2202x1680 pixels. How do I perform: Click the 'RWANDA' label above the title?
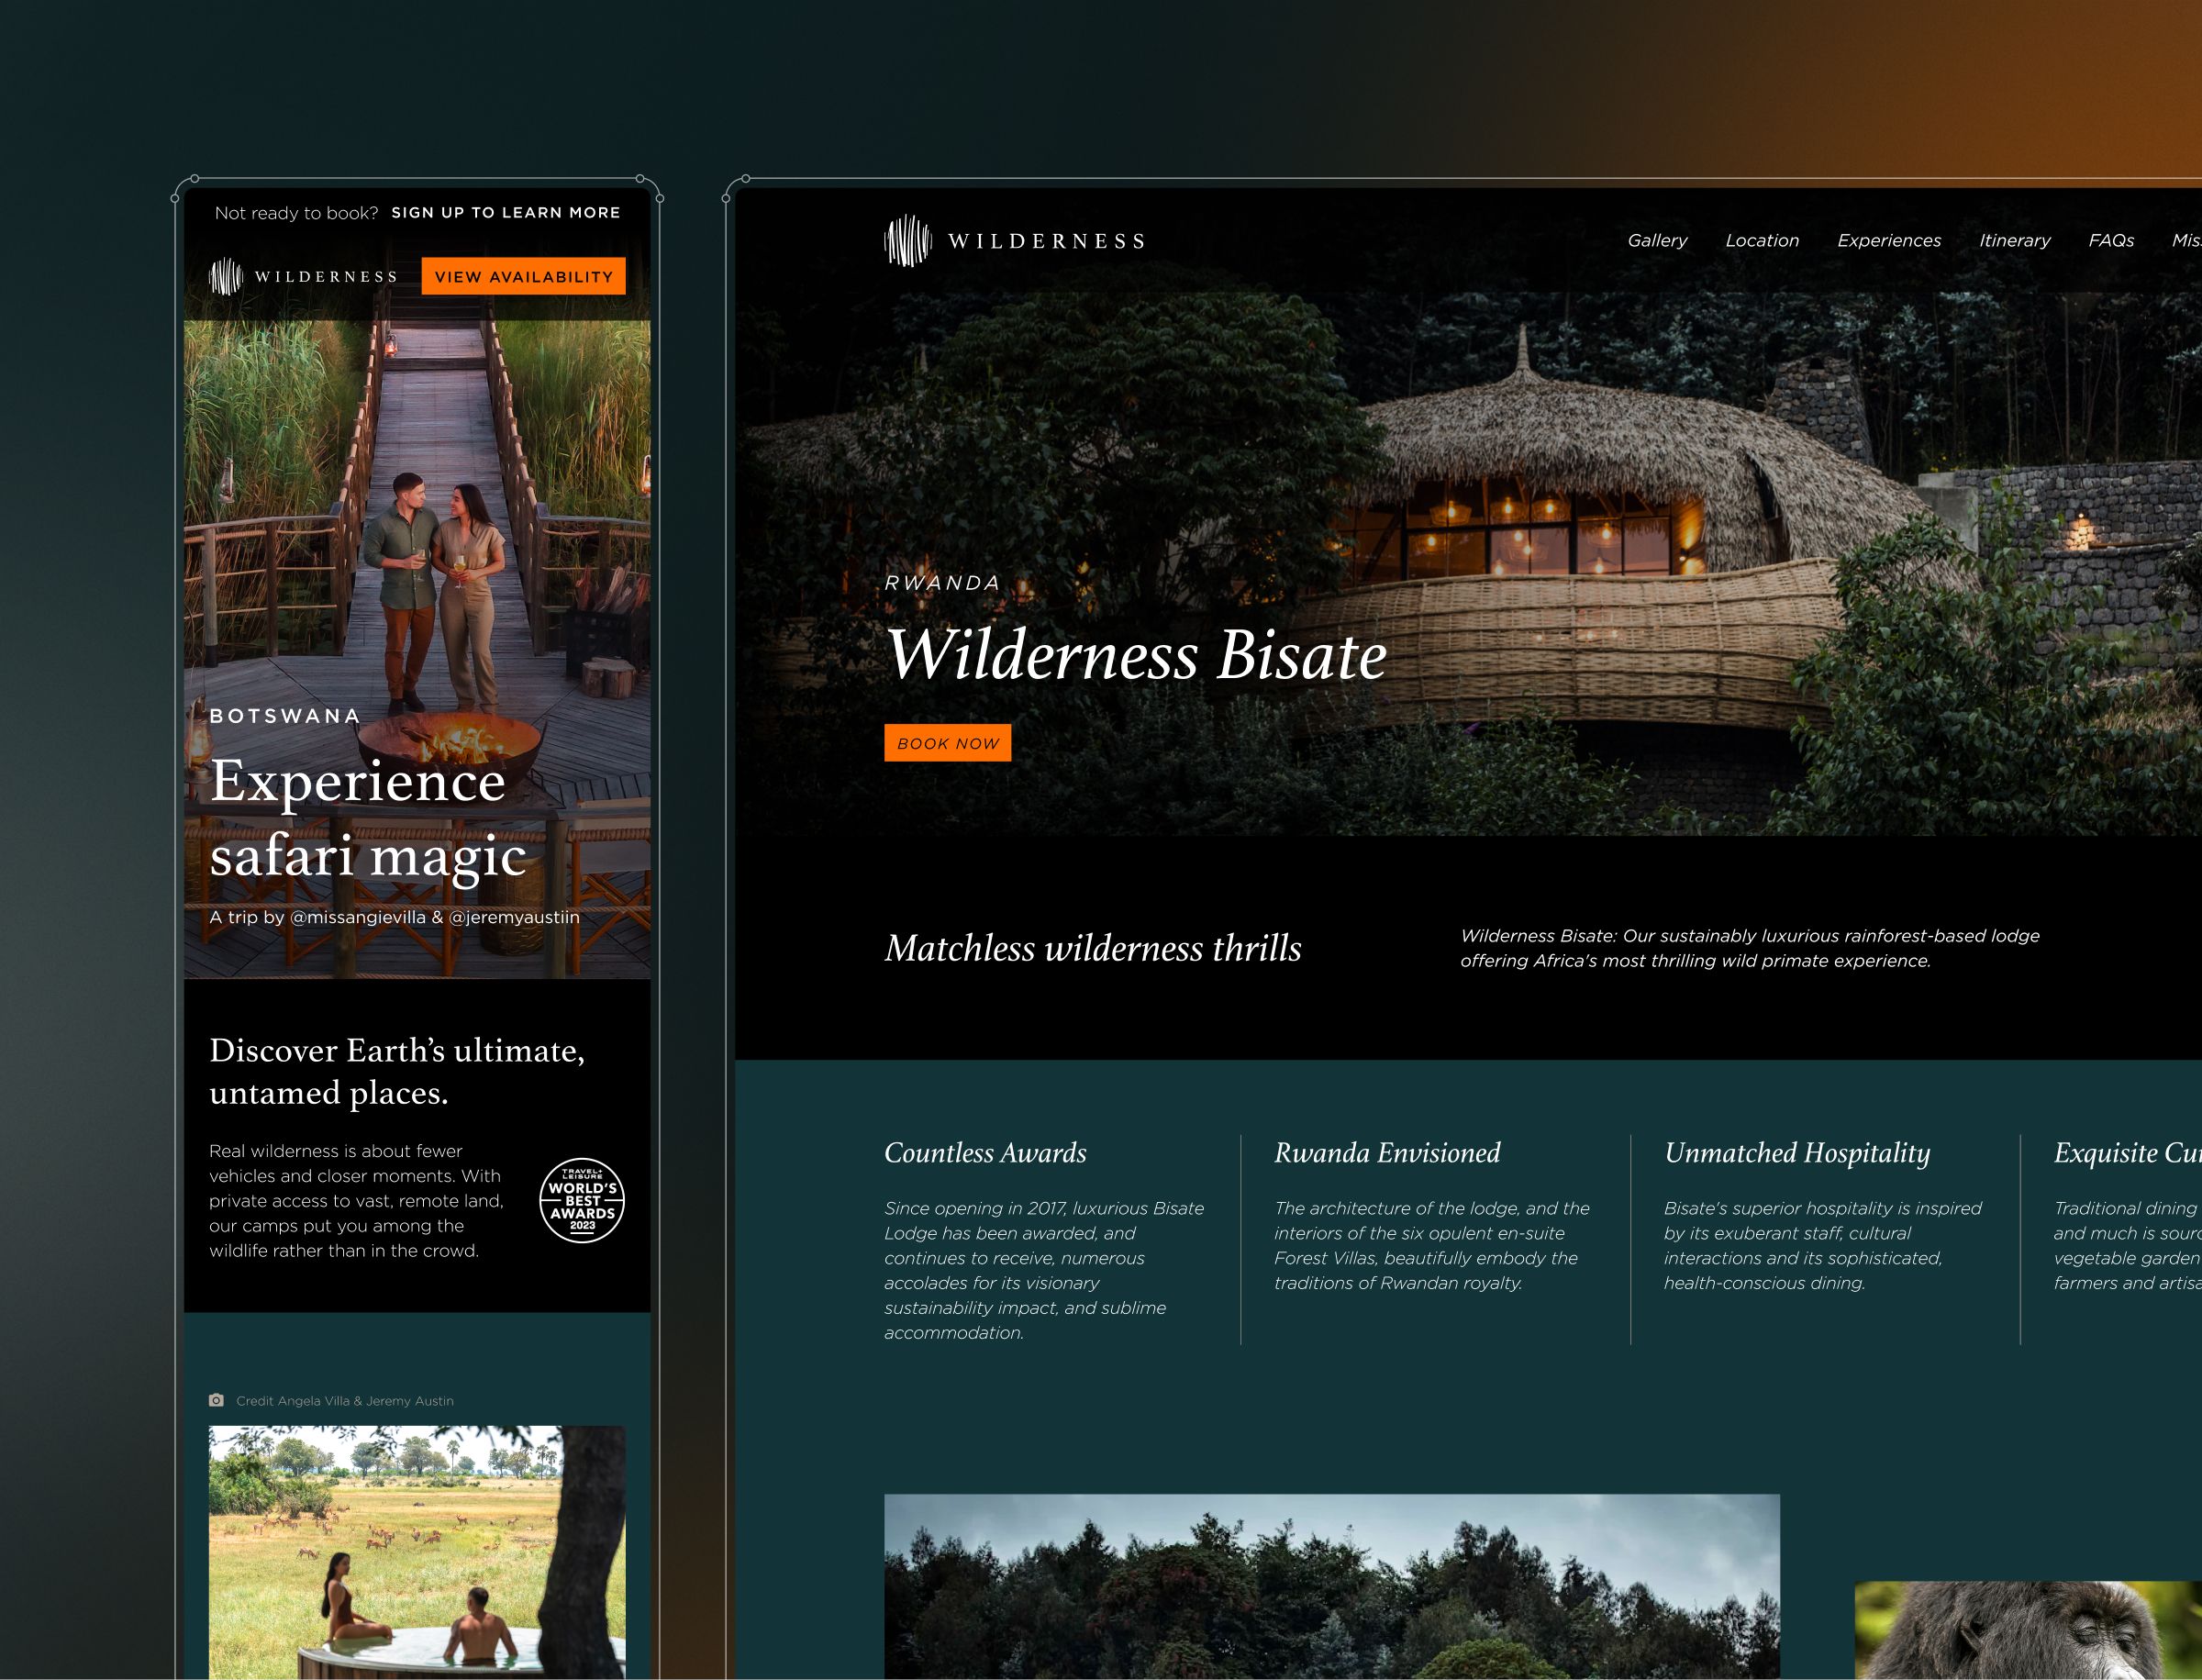(942, 583)
